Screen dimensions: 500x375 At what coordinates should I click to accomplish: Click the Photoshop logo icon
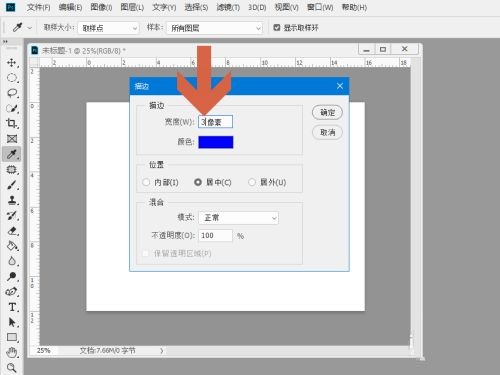11,7
